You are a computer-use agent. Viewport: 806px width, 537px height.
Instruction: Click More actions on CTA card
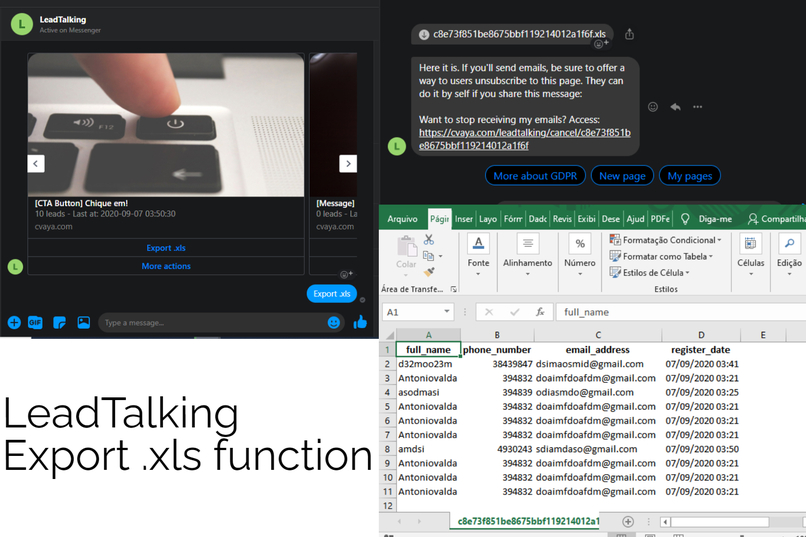[166, 266]
